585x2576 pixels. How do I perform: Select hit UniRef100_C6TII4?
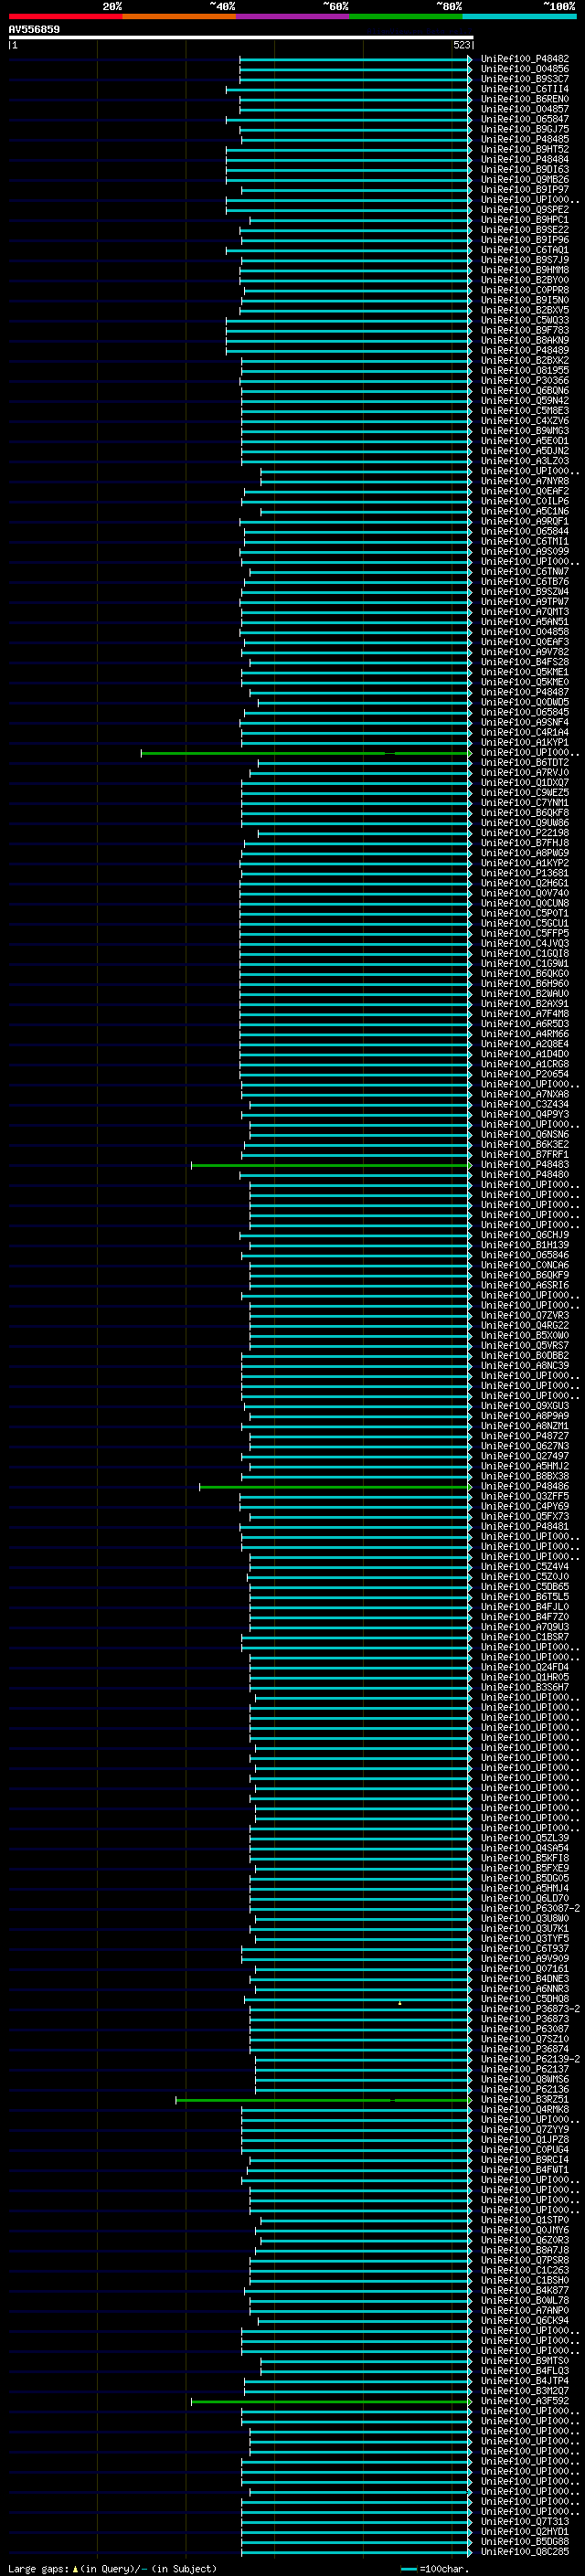pyautogui.click(x=524, y=89)
